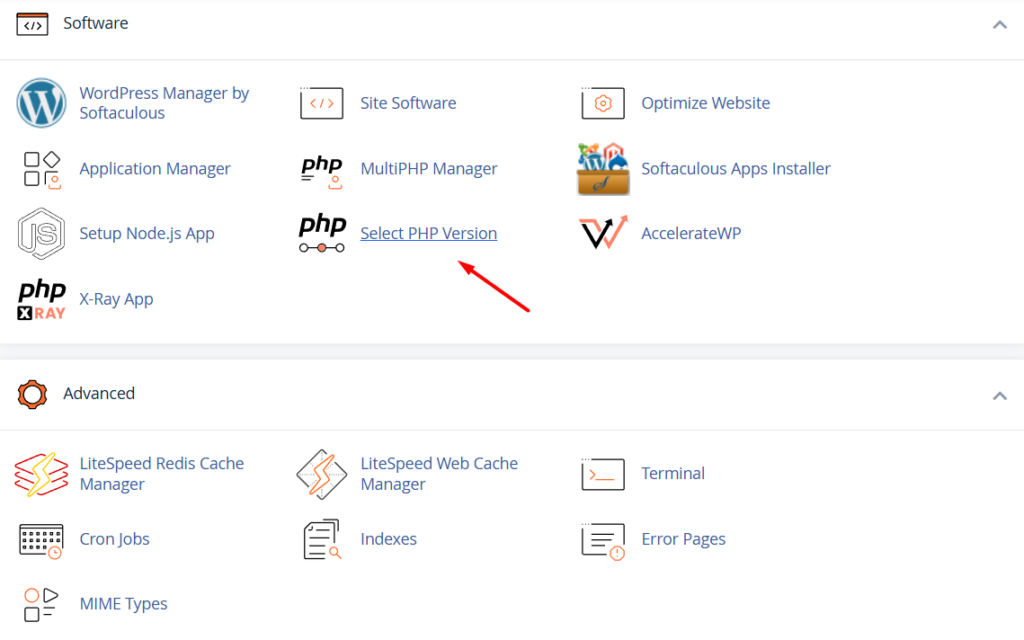Open the Application Manager icon
Screen dimensions: 1024x640
coord(41,169)
